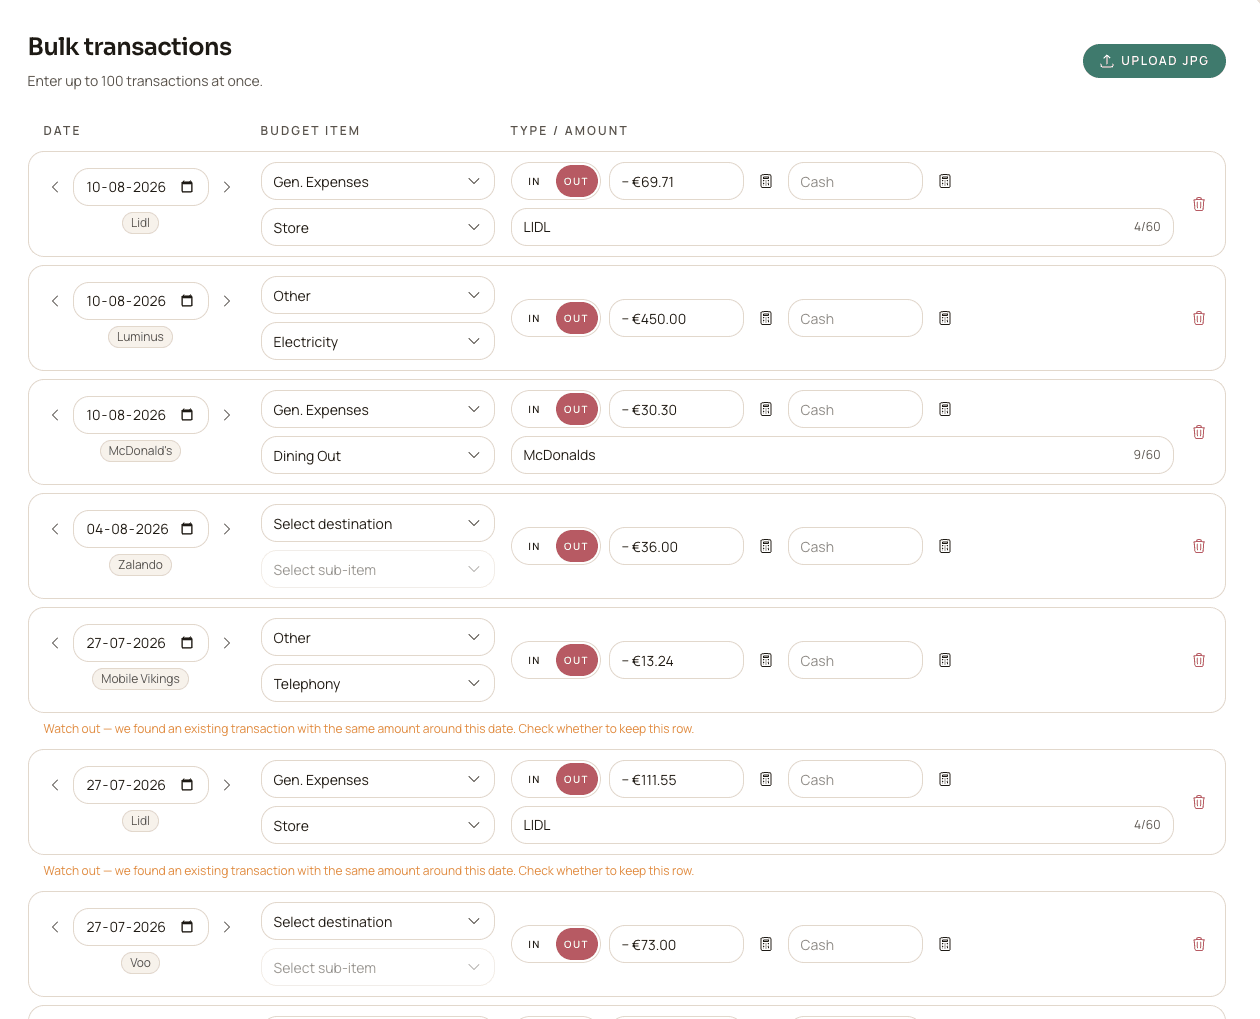Click Cash field in €13.24 row
The height and width of the screenshot is (1019, 1260).
(855, 660)
